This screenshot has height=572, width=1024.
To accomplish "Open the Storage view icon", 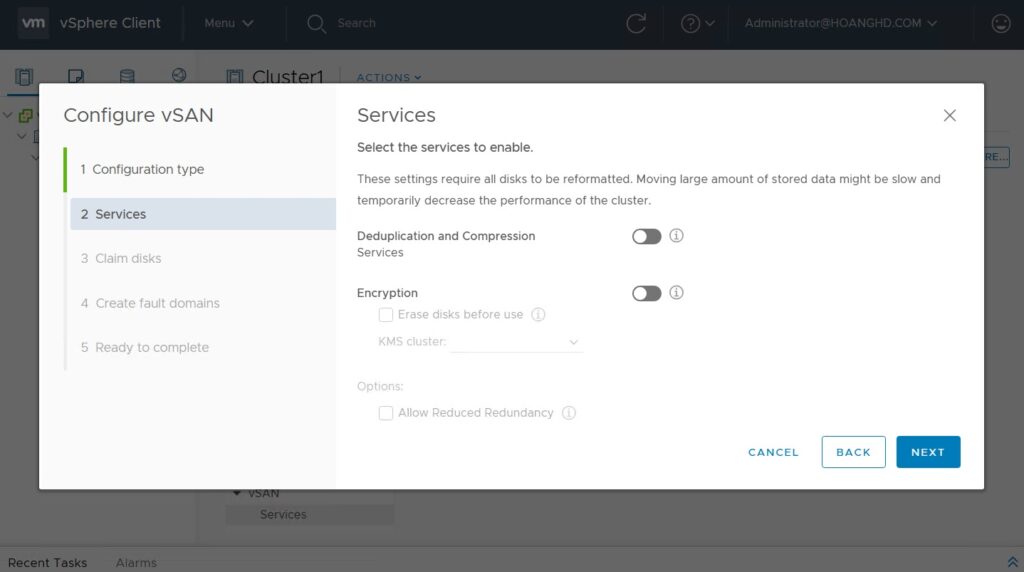I will coord(127,76).
